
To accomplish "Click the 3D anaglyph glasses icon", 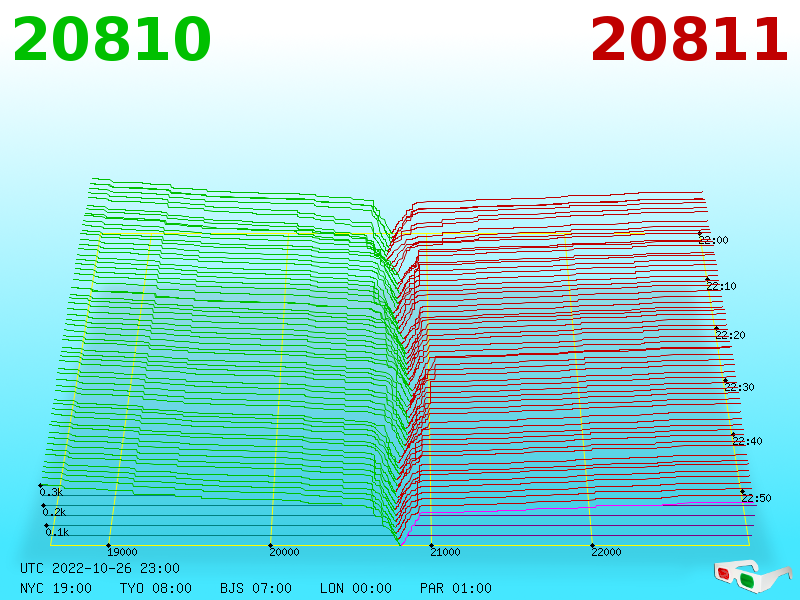I will tap(752, 576).
